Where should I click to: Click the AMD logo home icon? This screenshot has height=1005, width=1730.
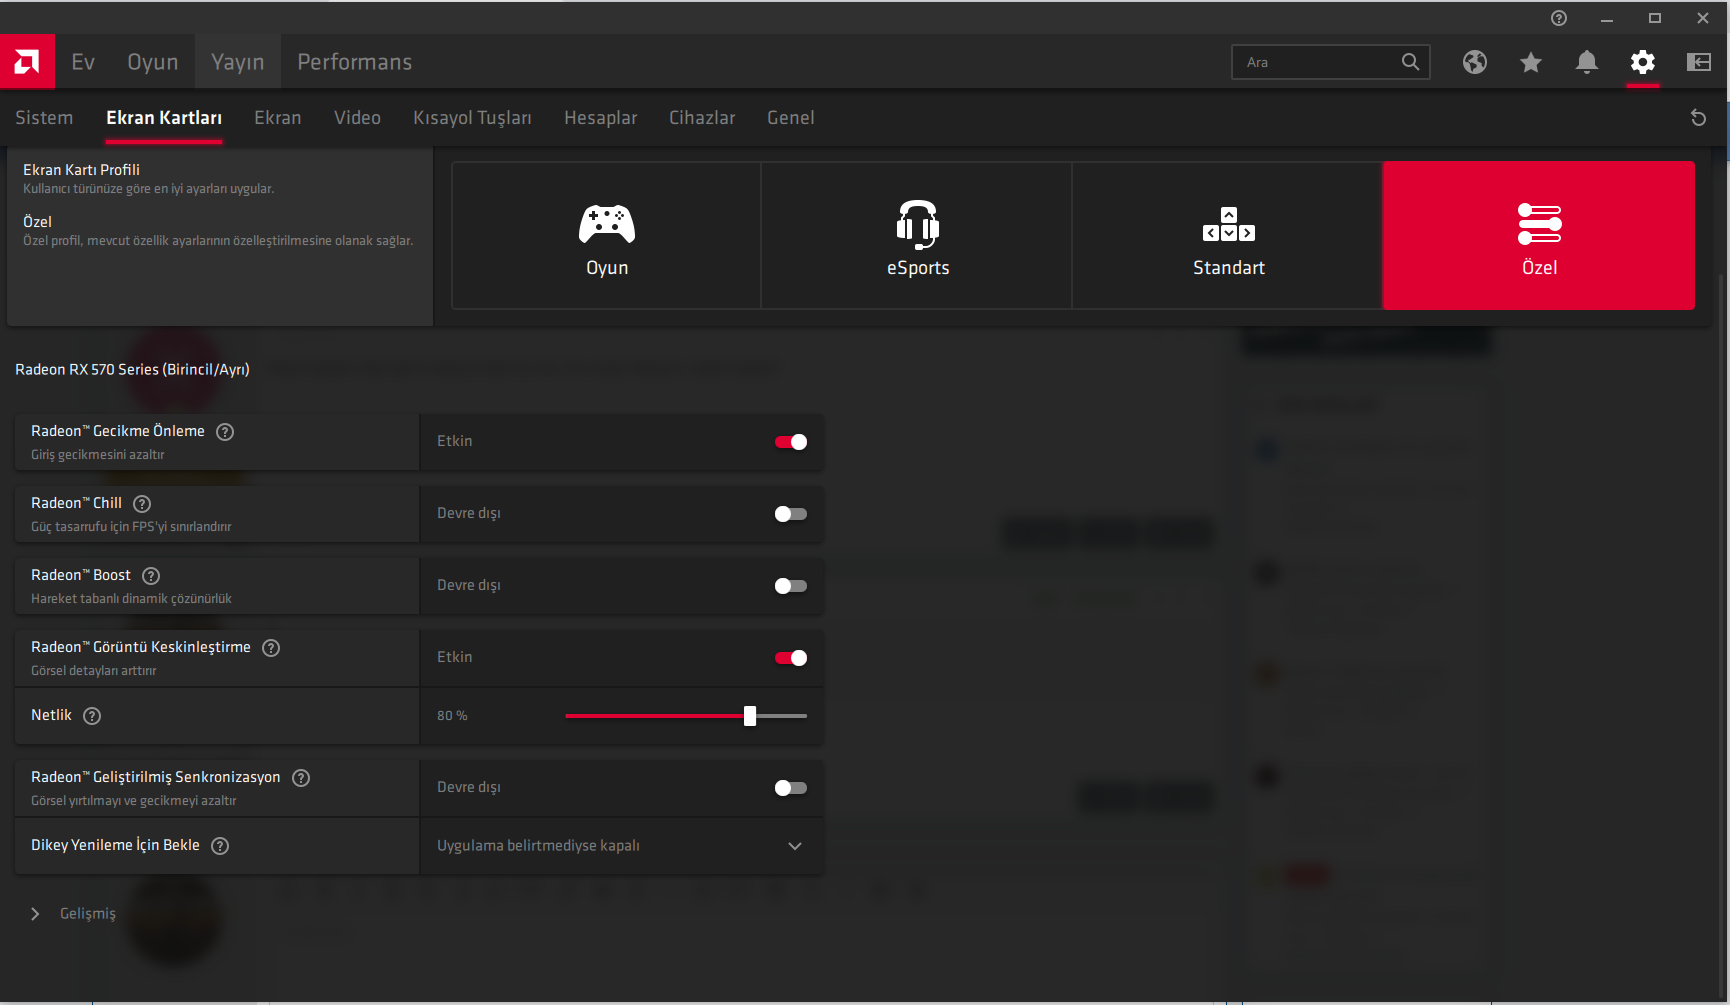coord(27,62)
